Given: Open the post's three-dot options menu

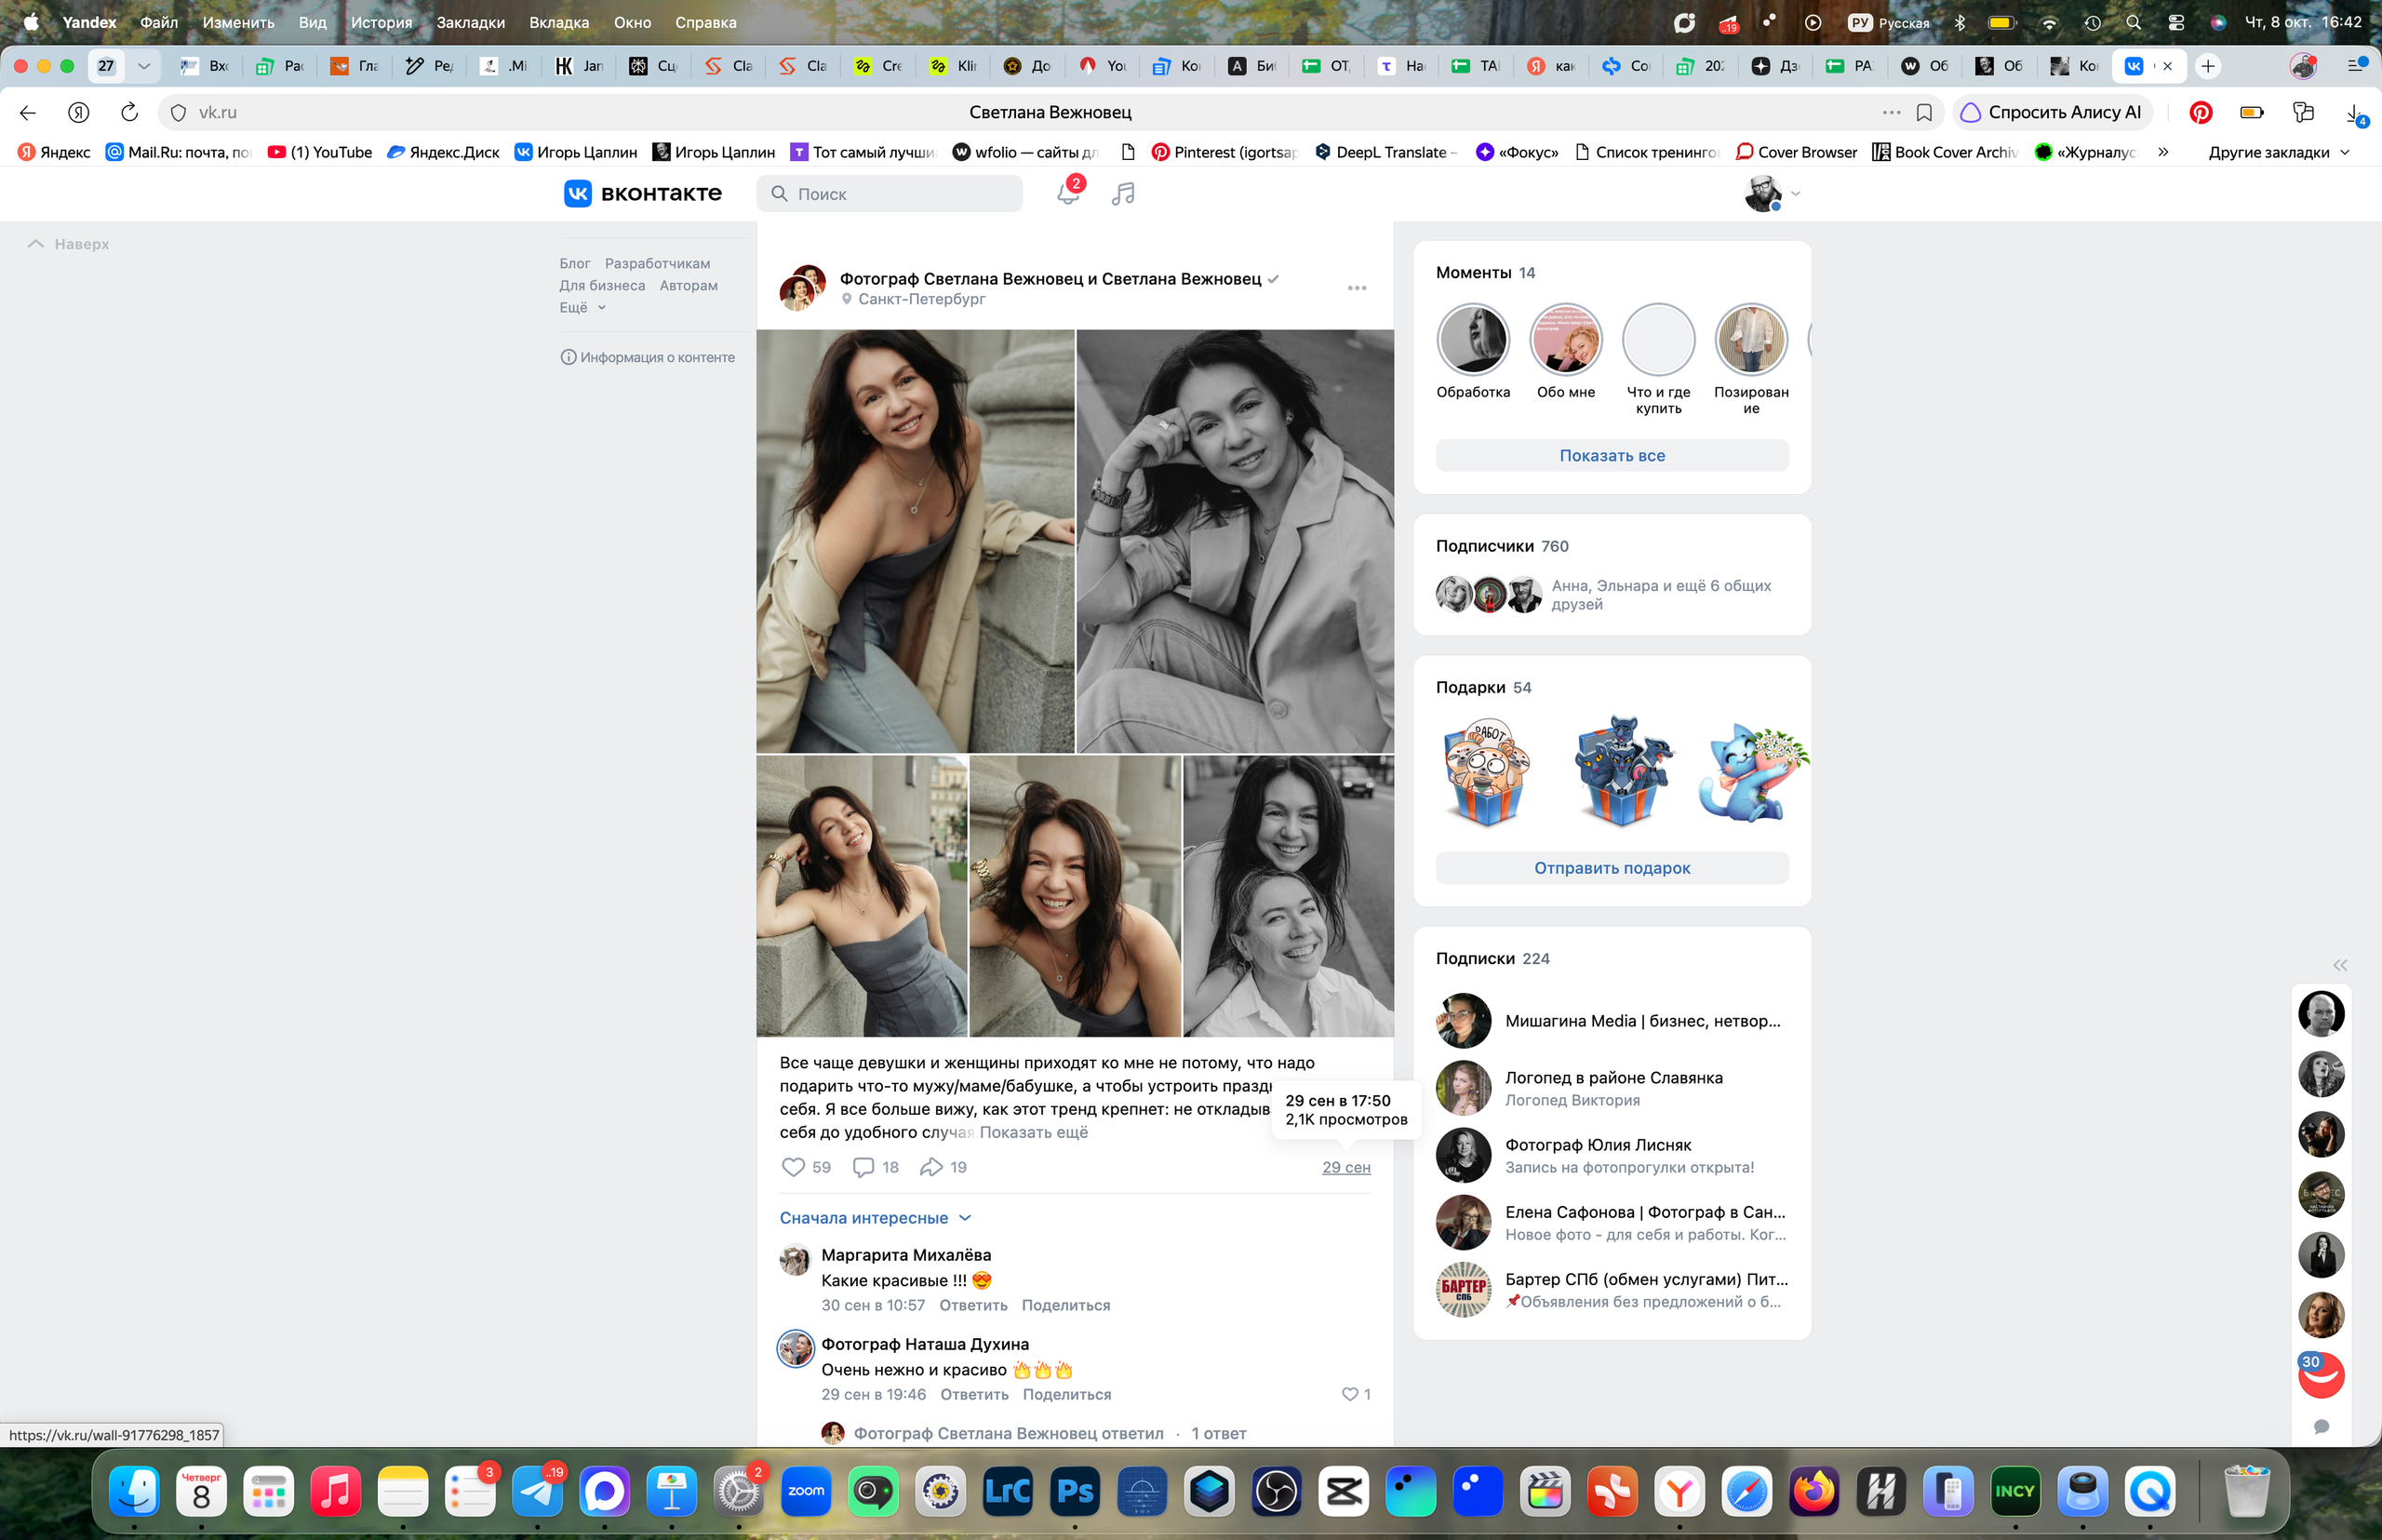Looking at the screenshot, I should 1357,288.
